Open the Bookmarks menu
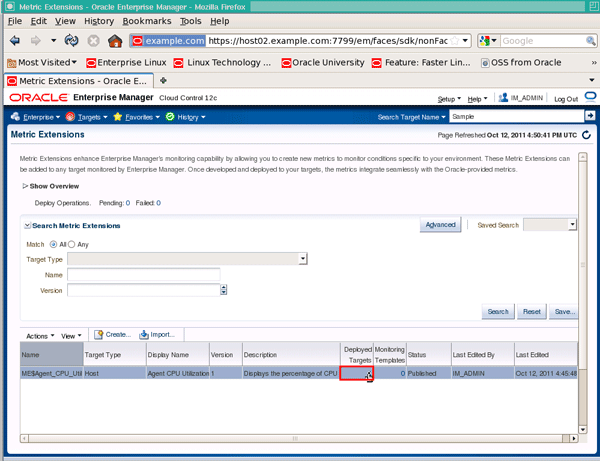 click(x=147, y=21)
